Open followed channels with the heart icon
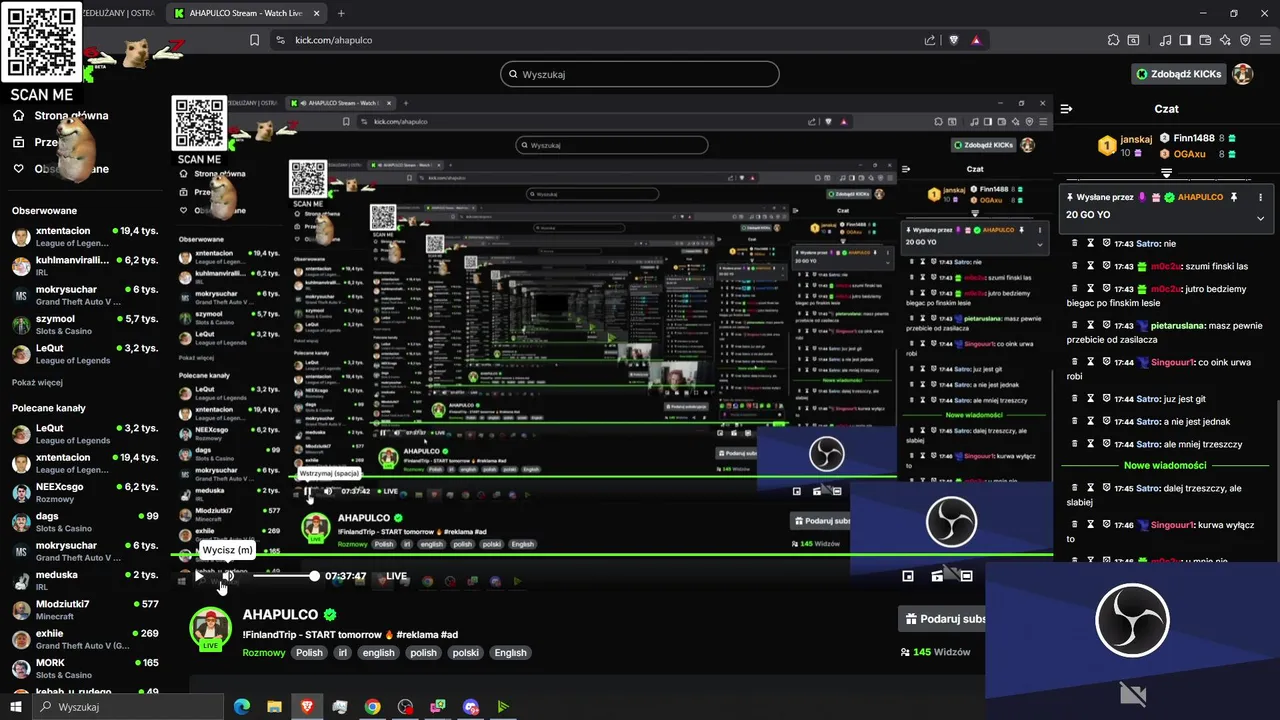This screenshot has width=1280, height=720. tap(18, 169)
